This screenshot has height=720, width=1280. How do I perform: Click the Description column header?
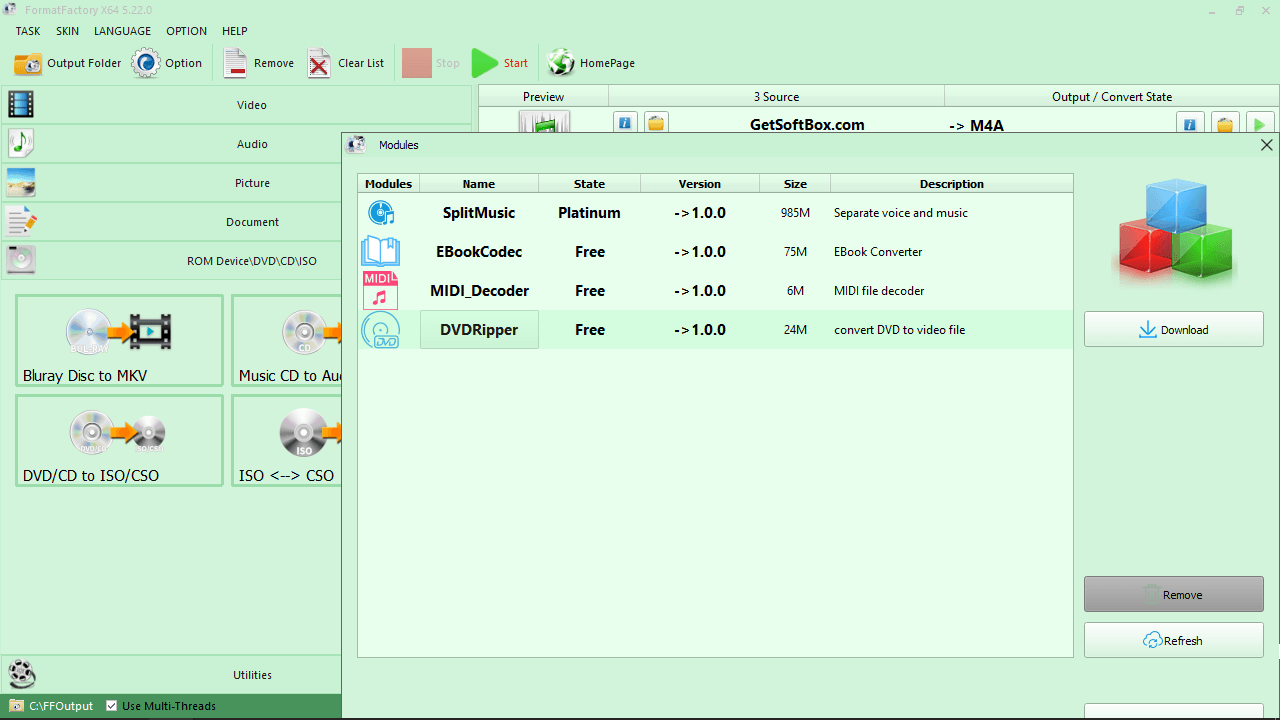click(x=952, y=184)
